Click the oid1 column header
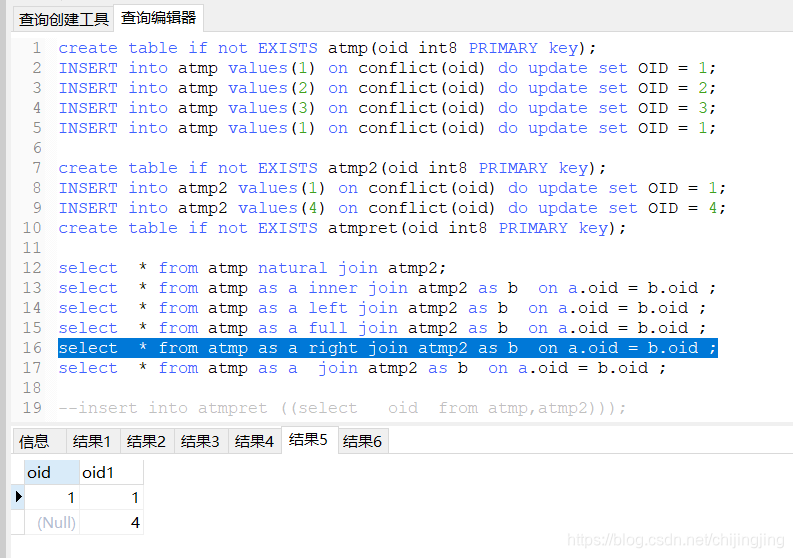793x558 pixels. point(111,473)
